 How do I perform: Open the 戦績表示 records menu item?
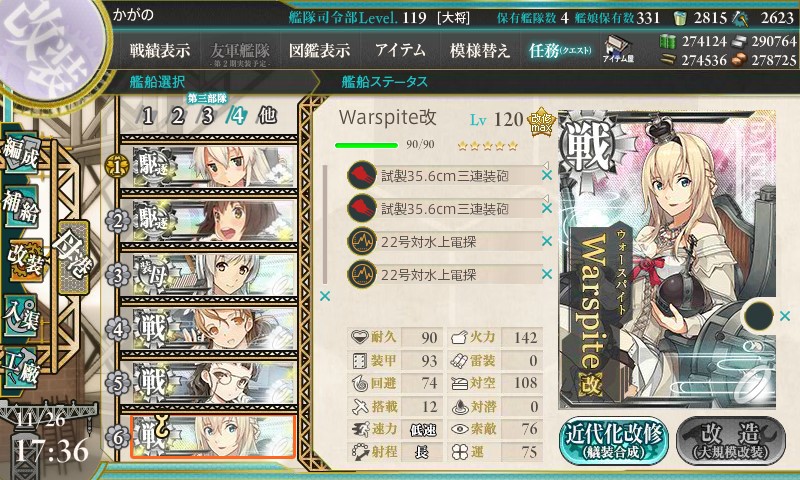[160, 50]
